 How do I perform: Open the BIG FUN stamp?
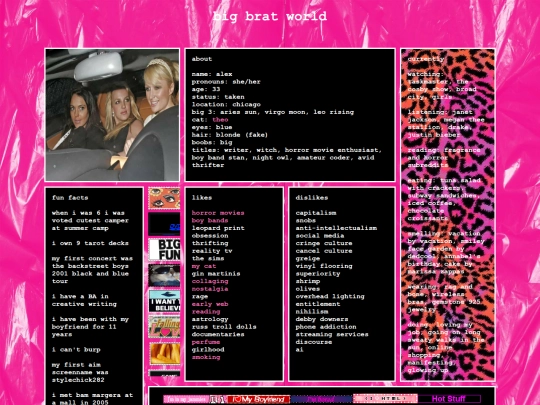click(x=164, y=250)
